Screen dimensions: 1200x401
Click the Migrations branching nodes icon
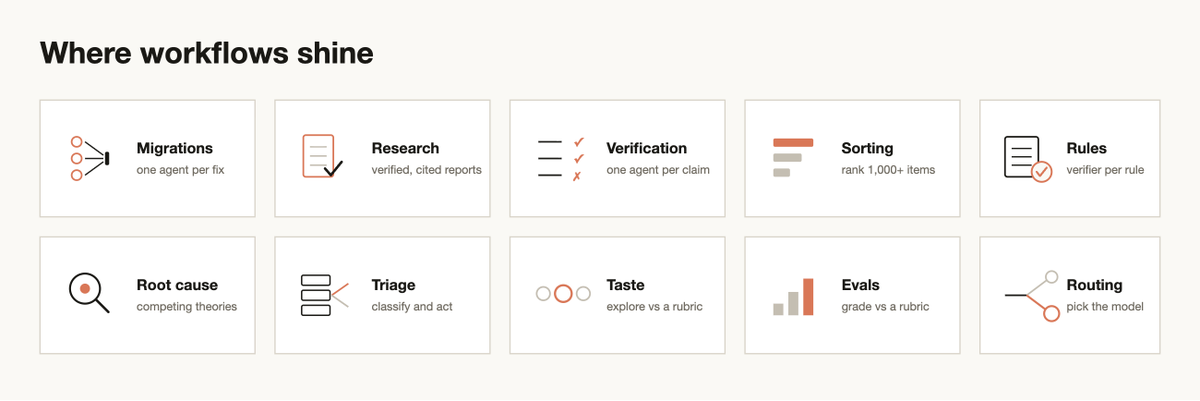click(89, 158)
